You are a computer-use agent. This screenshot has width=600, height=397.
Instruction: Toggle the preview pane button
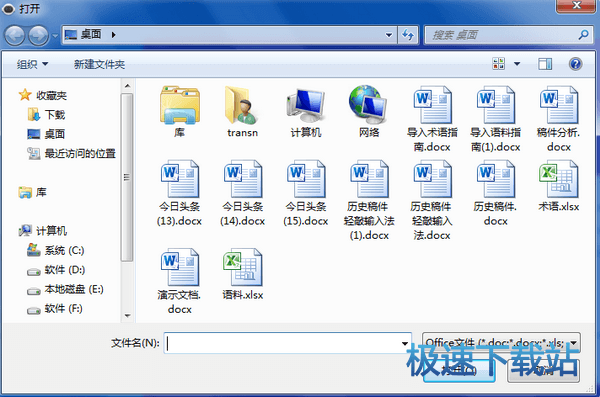click(x=545, y=64)
